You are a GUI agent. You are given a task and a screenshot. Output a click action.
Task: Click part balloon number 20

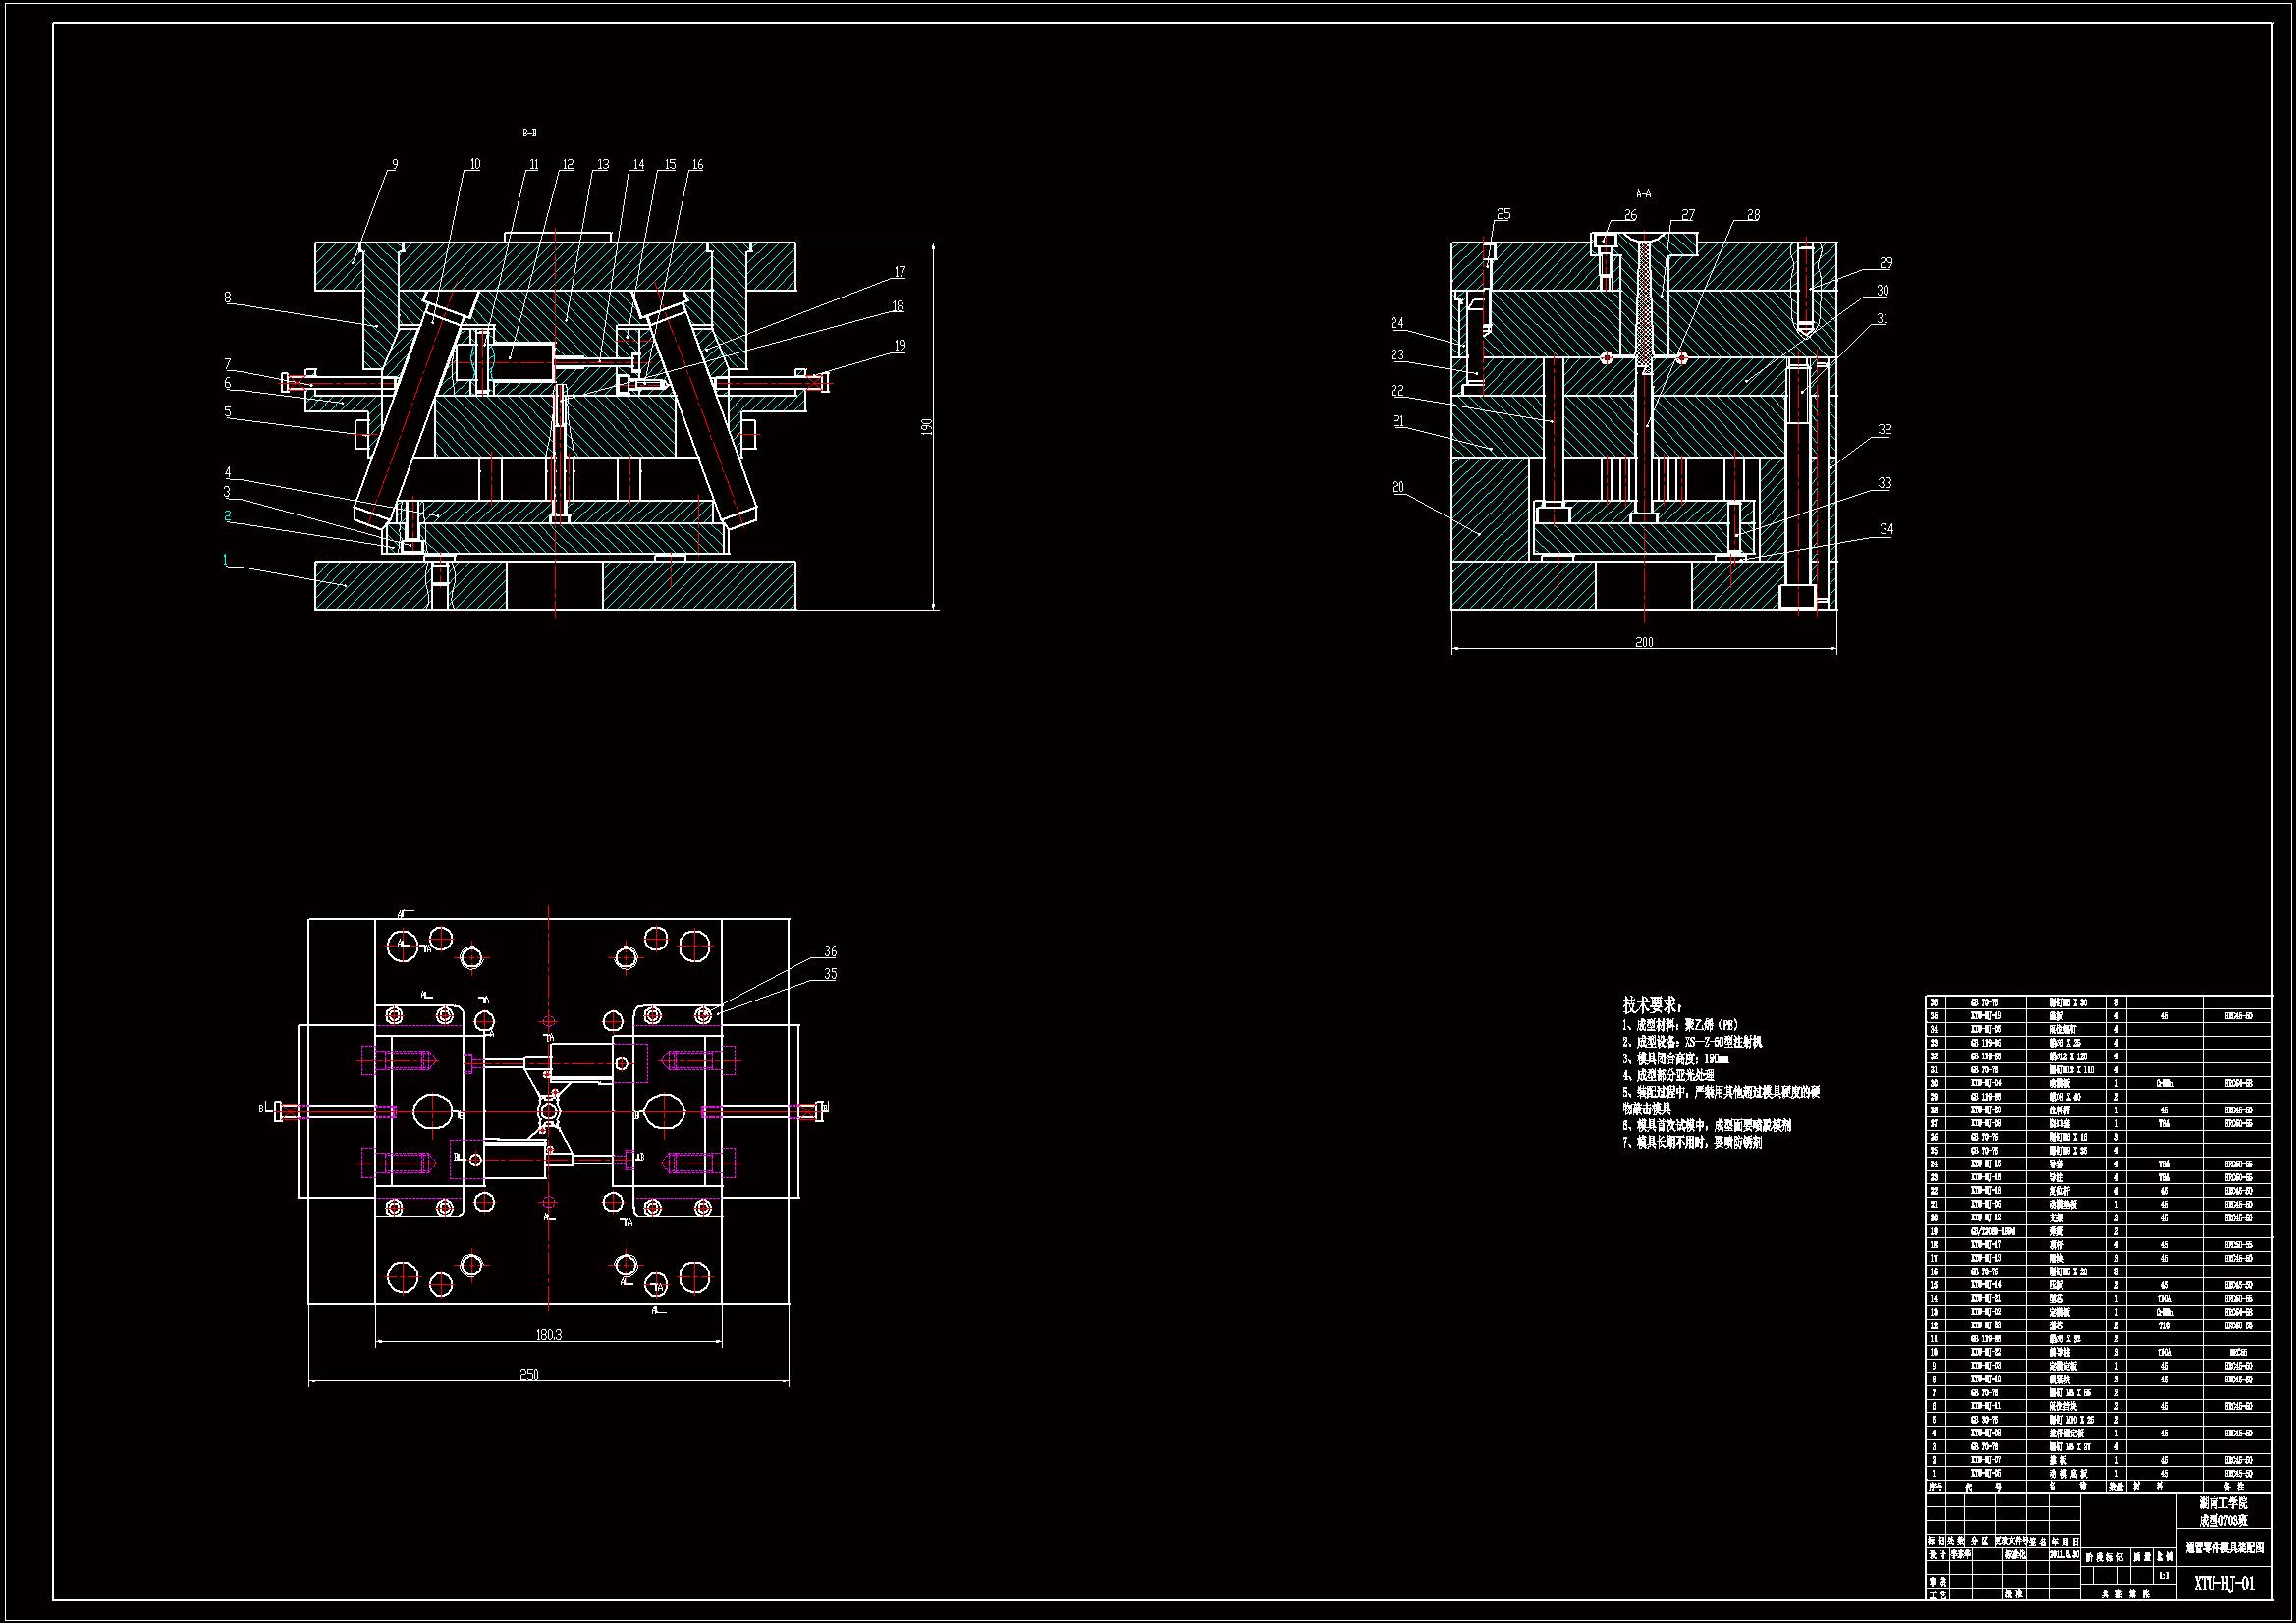tap(1397, 487)
